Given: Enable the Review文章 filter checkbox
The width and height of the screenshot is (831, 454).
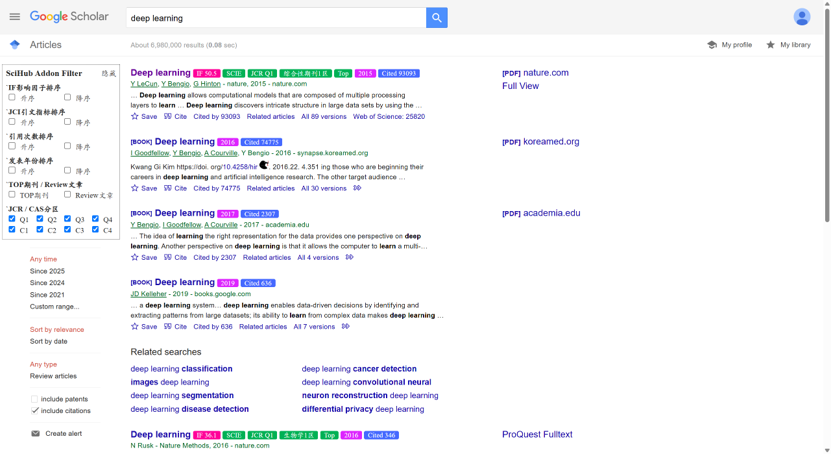Looking at the screenshot, I should click(x=68, y=195).
